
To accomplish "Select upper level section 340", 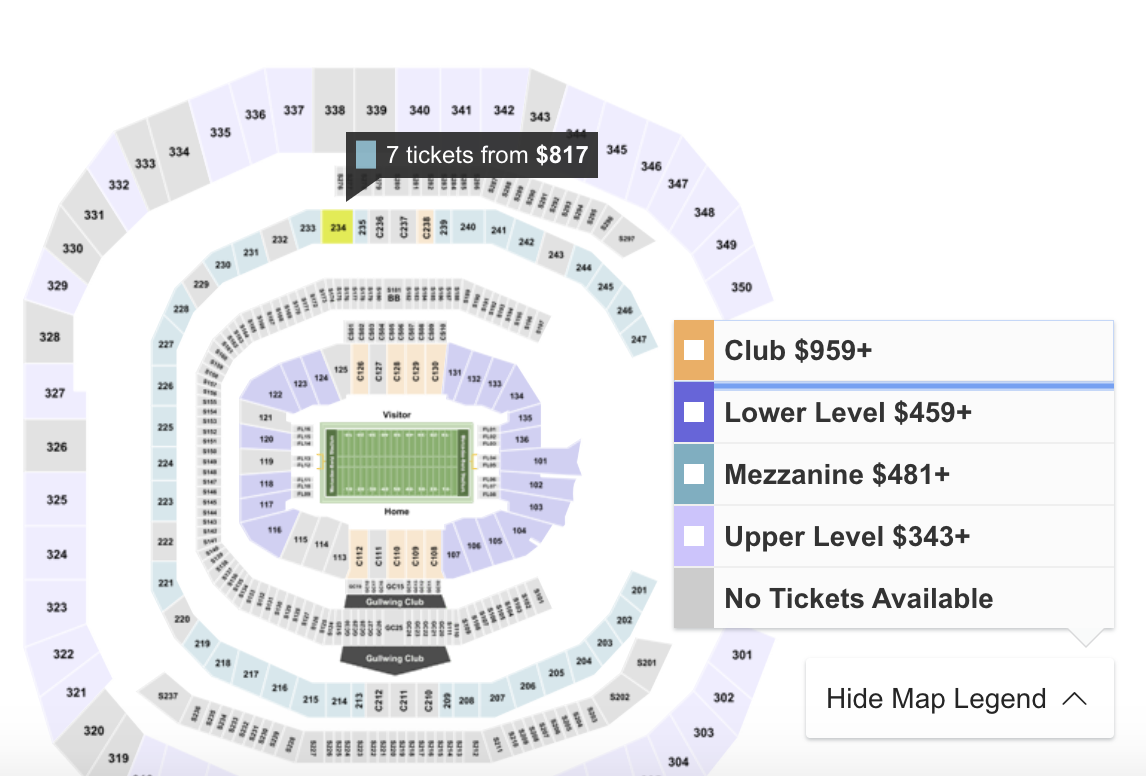I will [x=420, y=110].
